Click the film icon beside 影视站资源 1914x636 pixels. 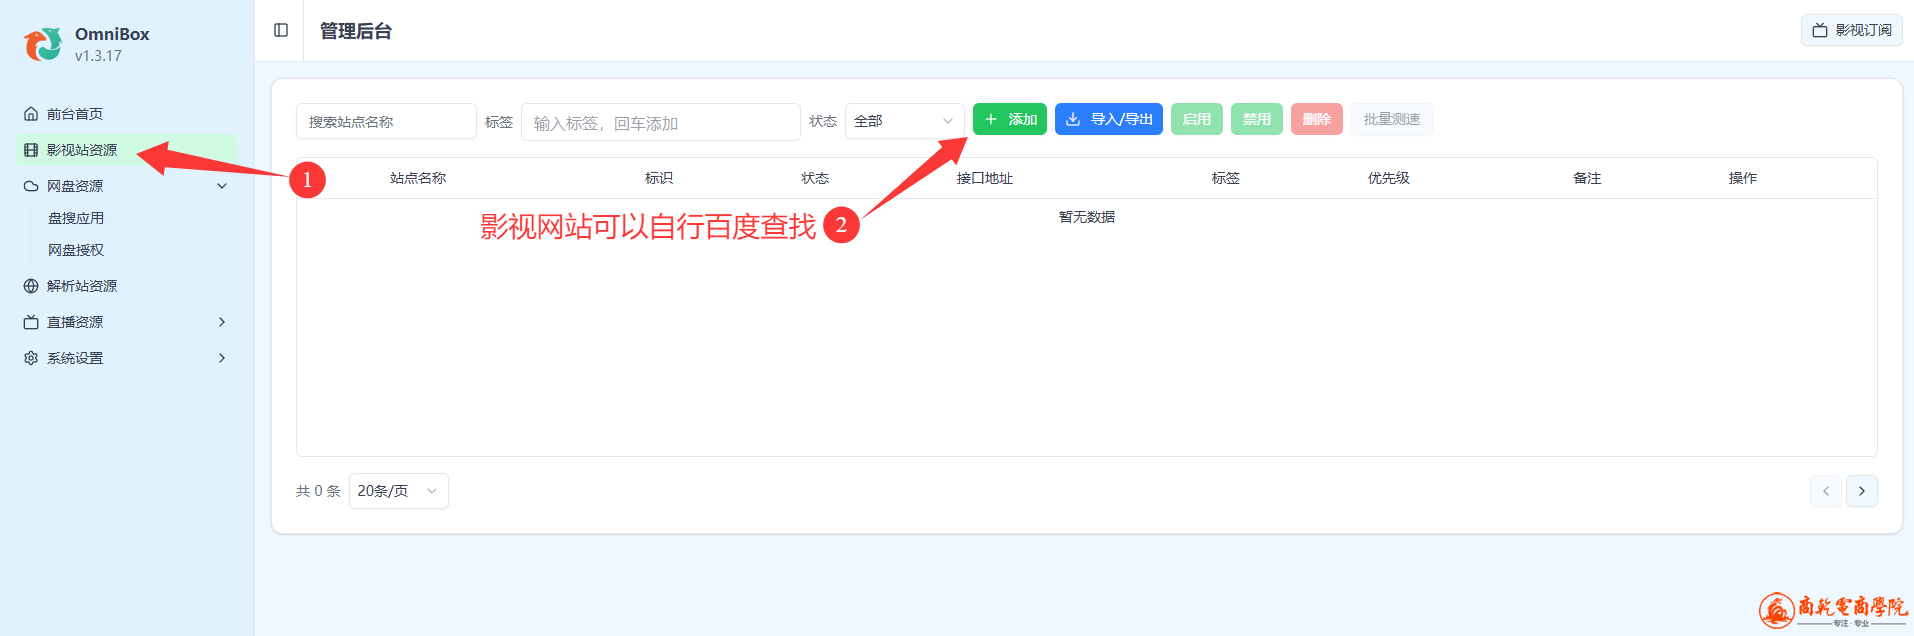point(31,150)
